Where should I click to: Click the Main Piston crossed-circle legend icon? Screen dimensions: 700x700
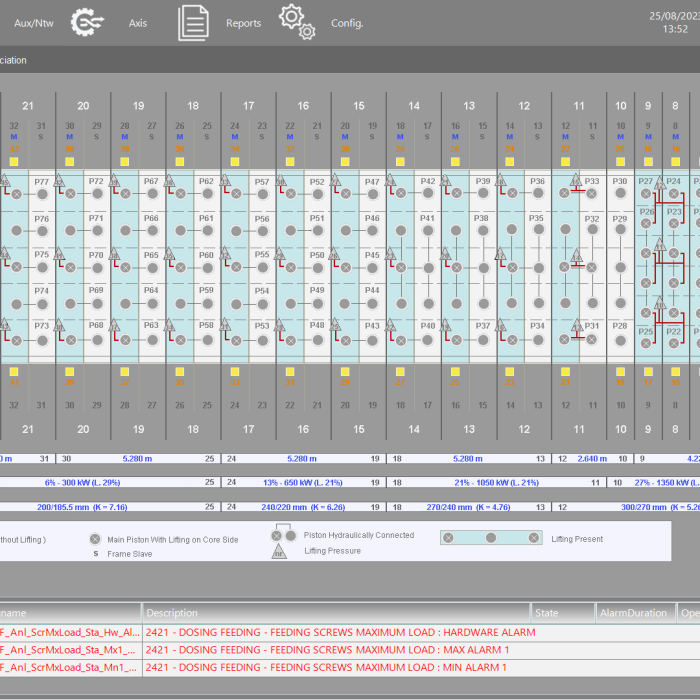pyautogui.click(x=95, y=538)
